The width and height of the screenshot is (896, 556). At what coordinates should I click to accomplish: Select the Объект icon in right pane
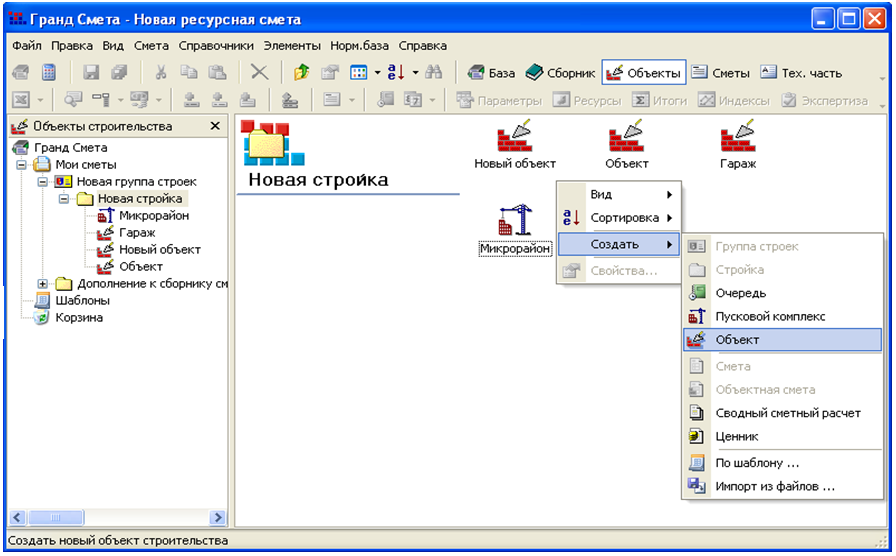pyautogui.click(x=626, y=145)
